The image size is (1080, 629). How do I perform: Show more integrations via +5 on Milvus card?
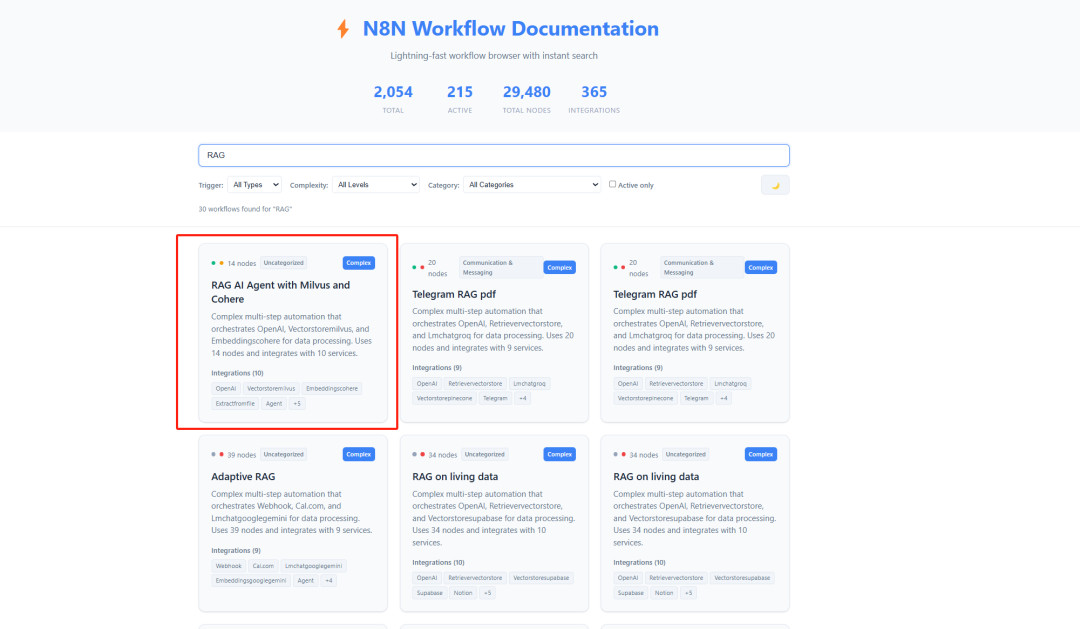[297, 404]
